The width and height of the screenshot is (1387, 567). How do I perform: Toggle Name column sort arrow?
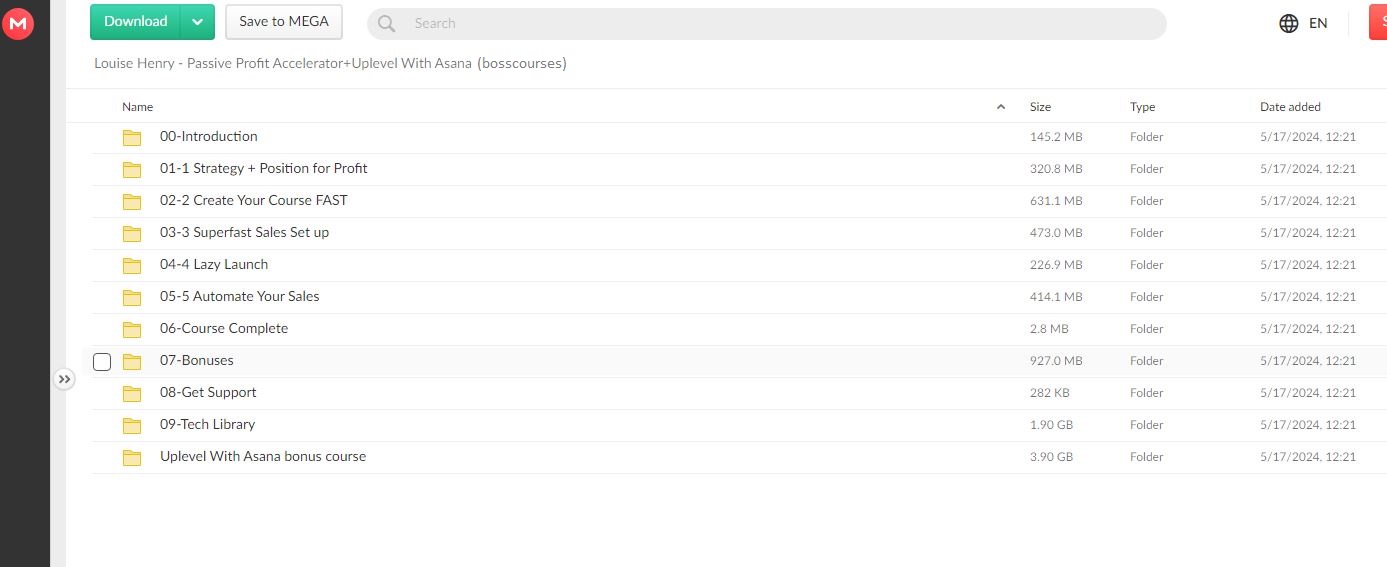point(1001,107)
